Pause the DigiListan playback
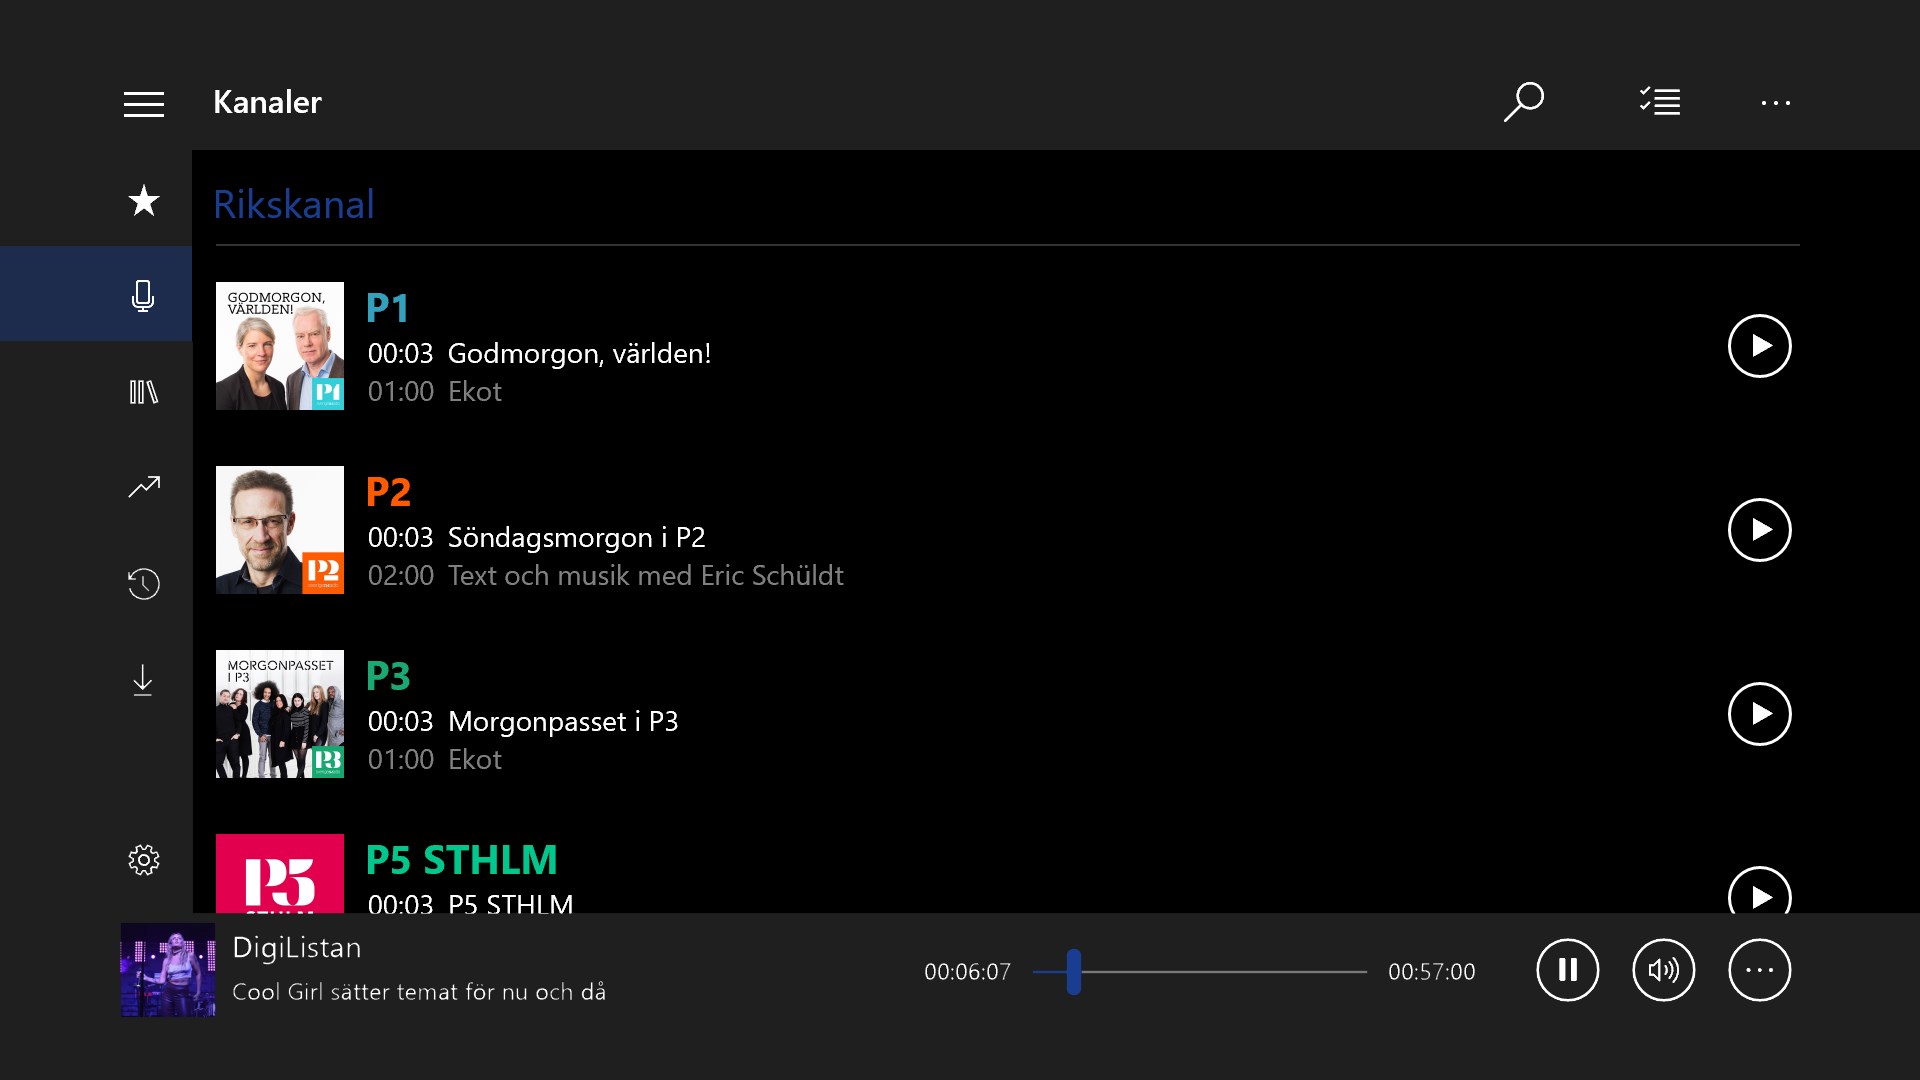Image resolution: width=1920 pixels, height=1080 pixels. (1567, 970)
